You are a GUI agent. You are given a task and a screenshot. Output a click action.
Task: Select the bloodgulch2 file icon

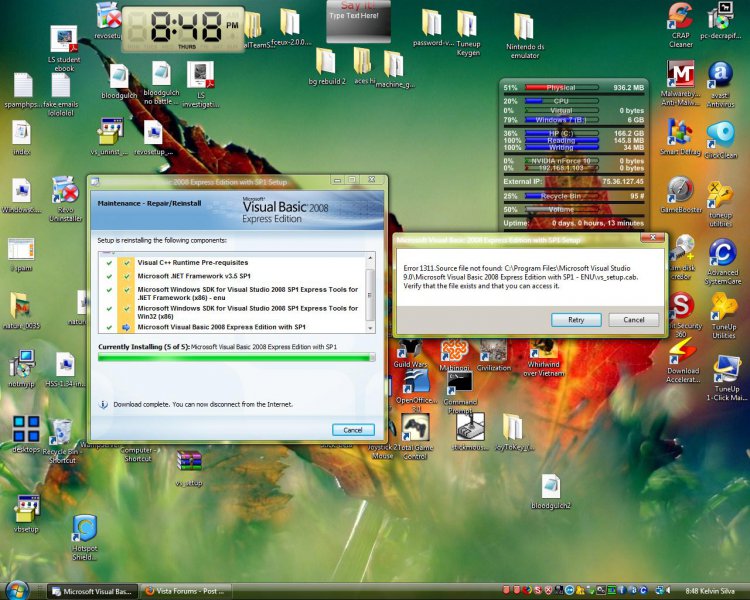[x=551, y=491]
